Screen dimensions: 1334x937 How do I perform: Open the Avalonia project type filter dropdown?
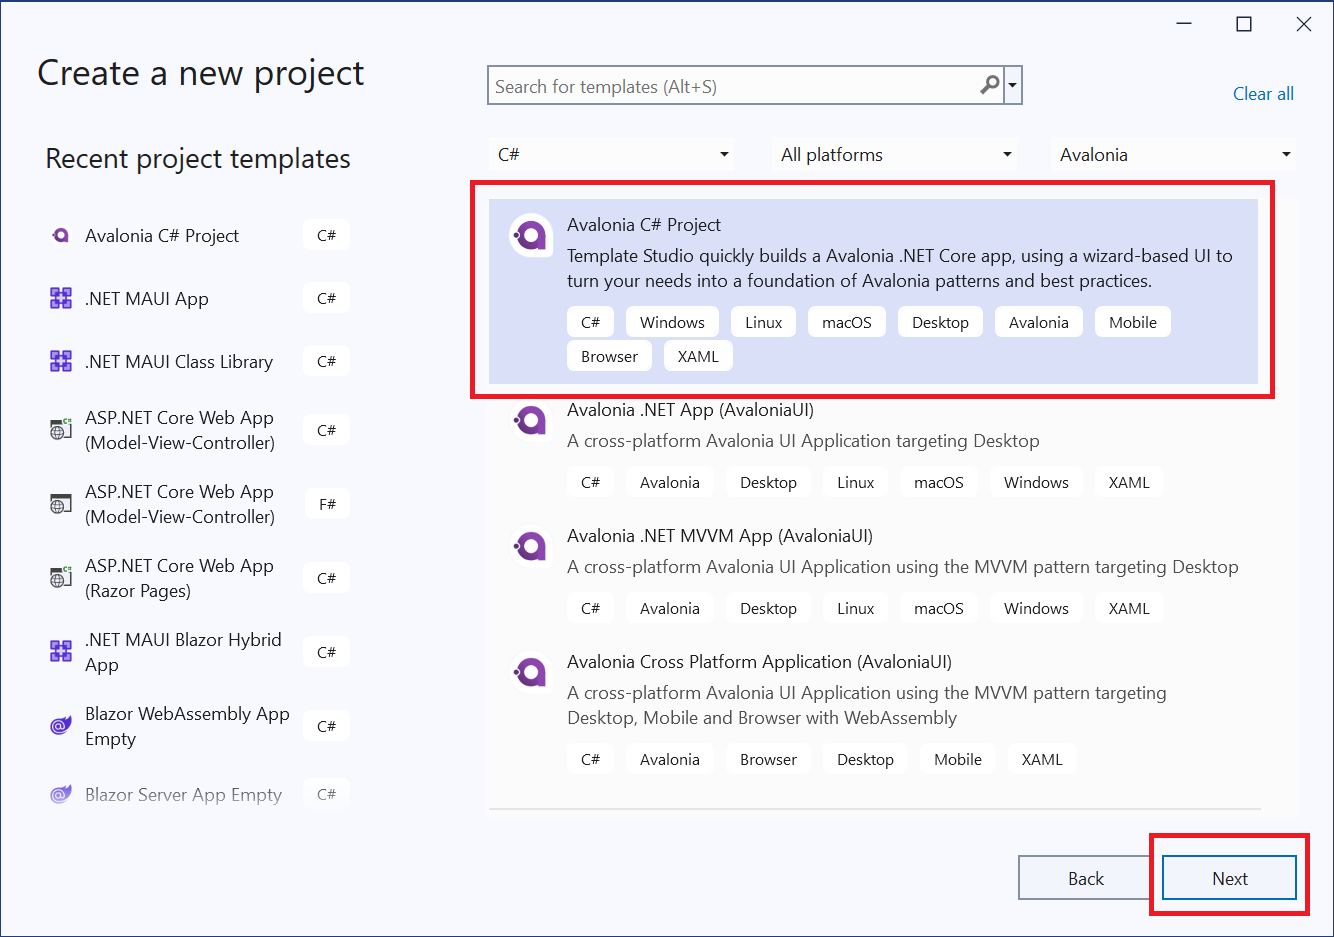[x=1175, y=154]
